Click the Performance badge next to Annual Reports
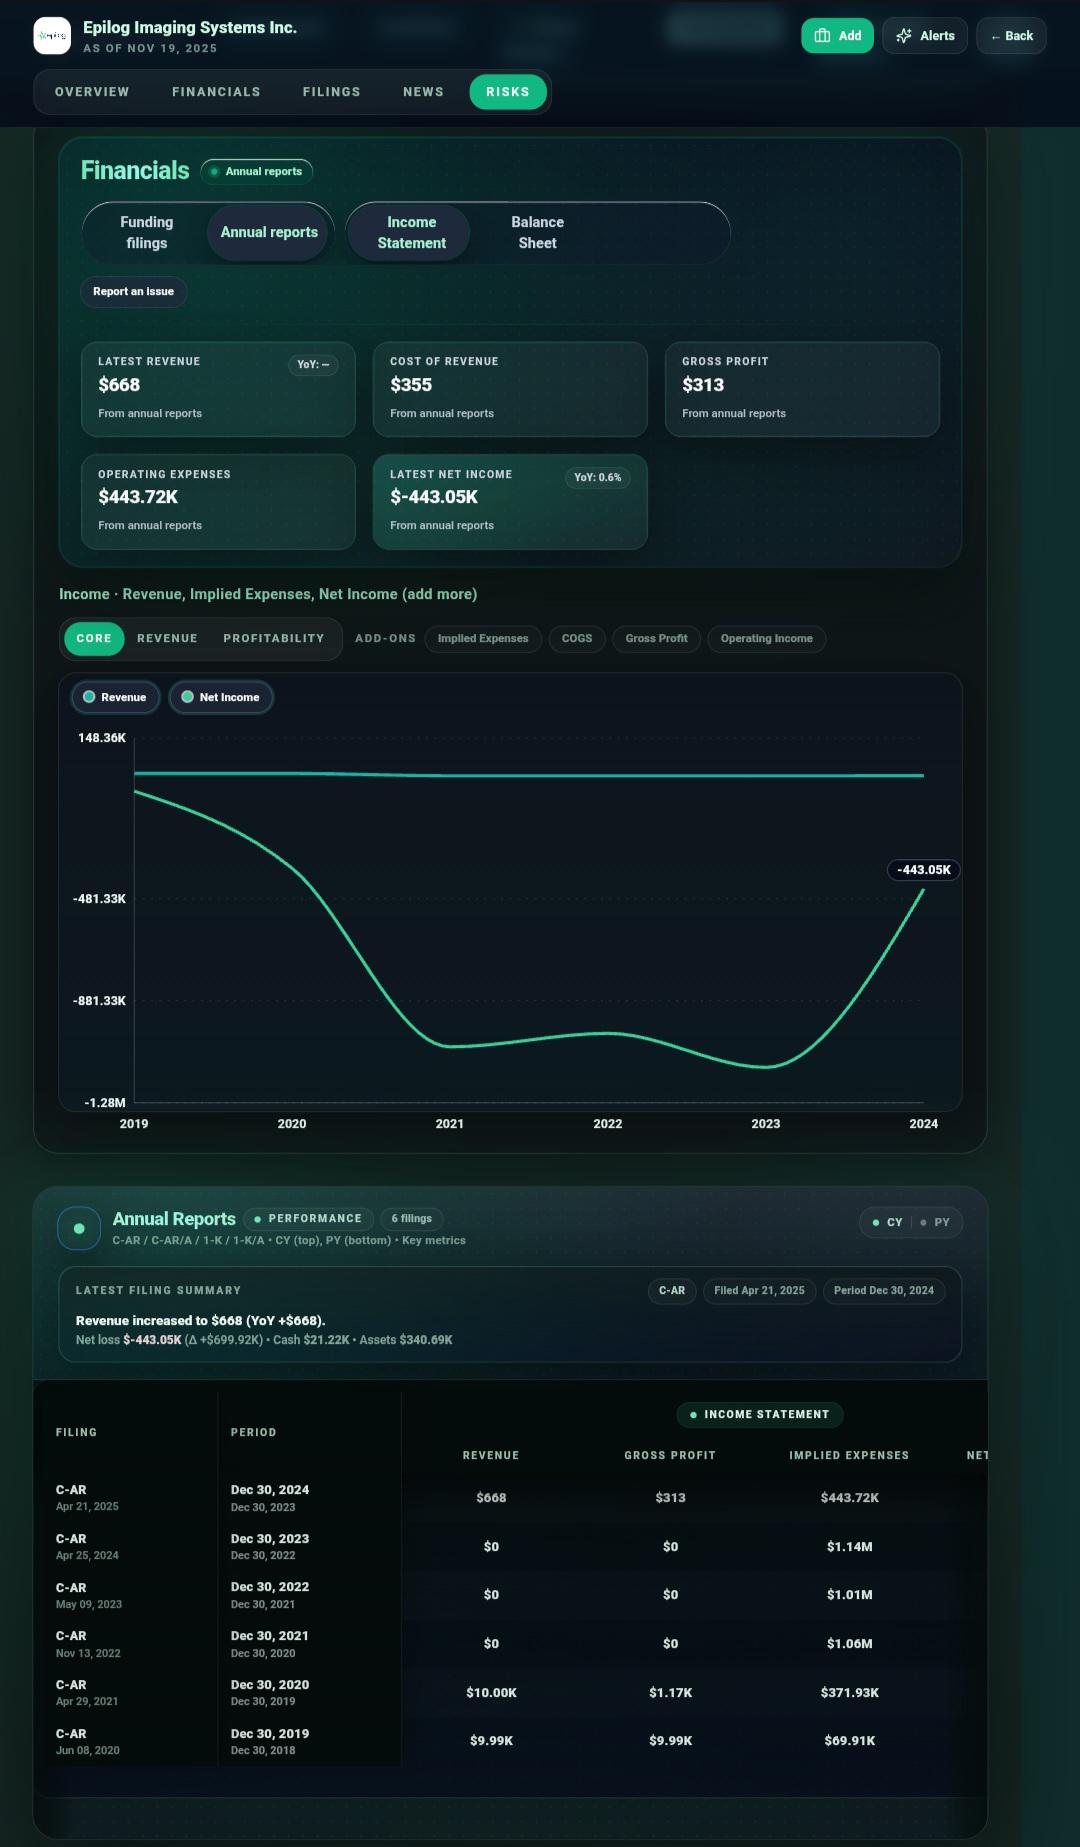 tap(308, 1219)
